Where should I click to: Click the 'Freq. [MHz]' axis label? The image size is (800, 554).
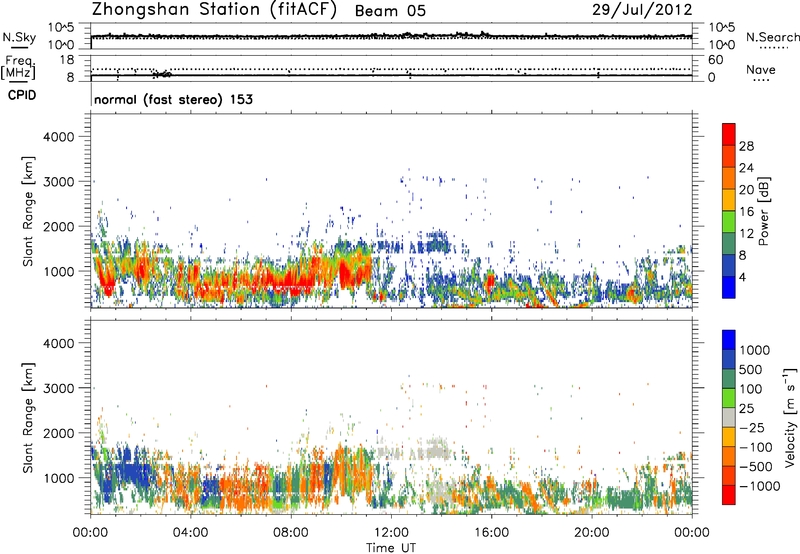pos(18,67)
